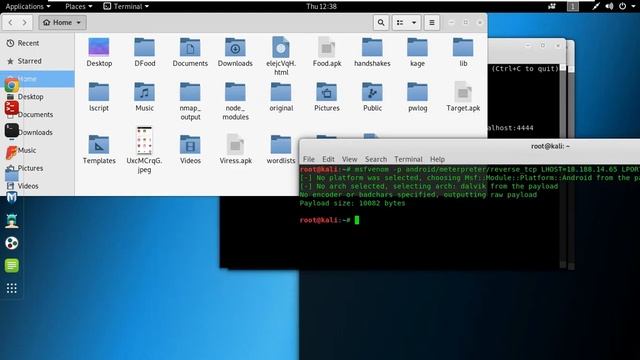Open the Templates folder
The height and width of the screenshot is (360, 640).
click(x=99, y=150)
